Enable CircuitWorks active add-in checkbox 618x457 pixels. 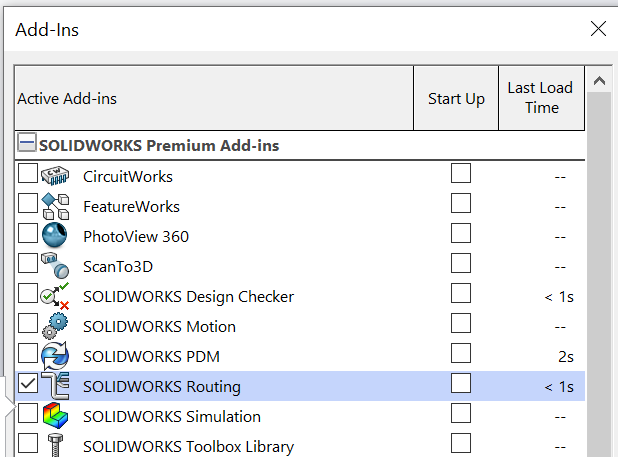coord(28,174)
